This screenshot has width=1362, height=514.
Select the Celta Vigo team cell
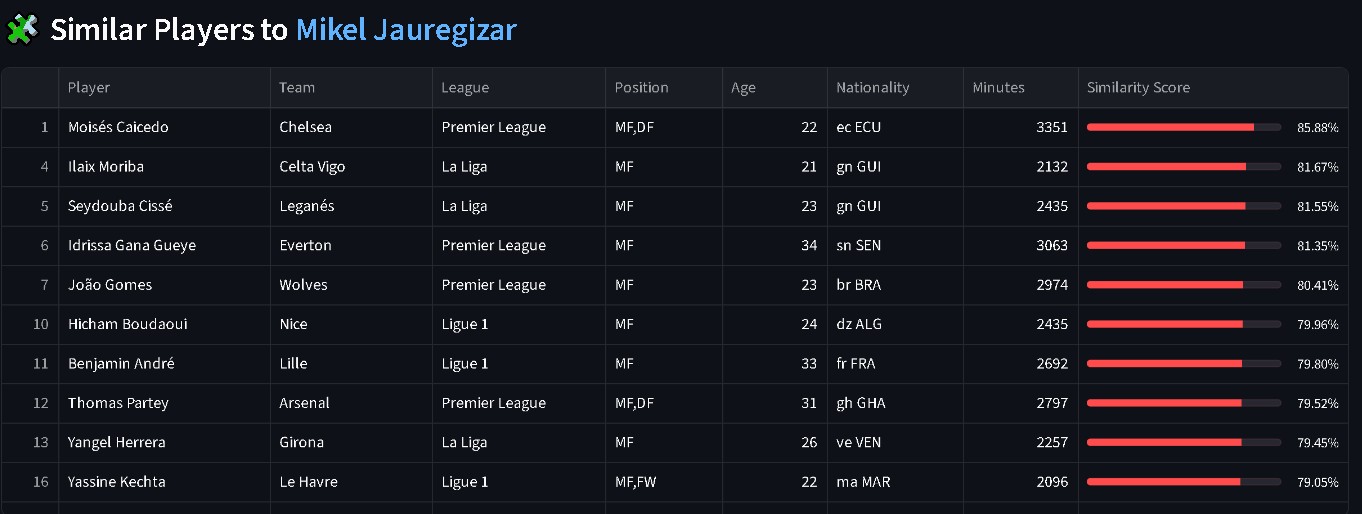tap(351, 166)
